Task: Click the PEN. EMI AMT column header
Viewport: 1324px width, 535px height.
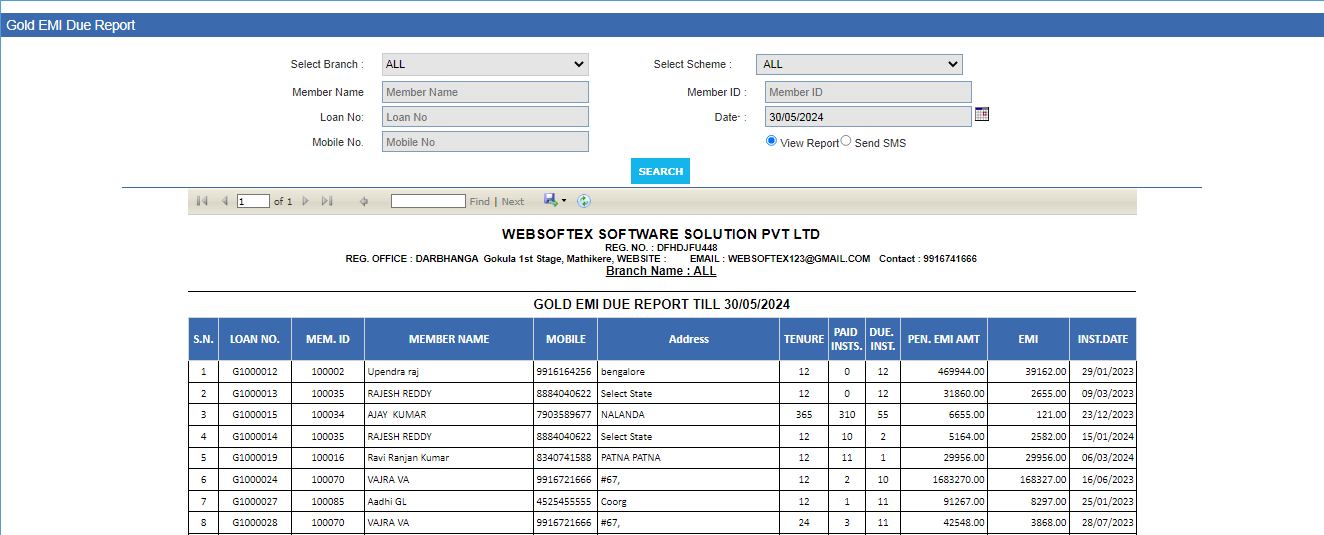Action: click(x=943, y=339)
